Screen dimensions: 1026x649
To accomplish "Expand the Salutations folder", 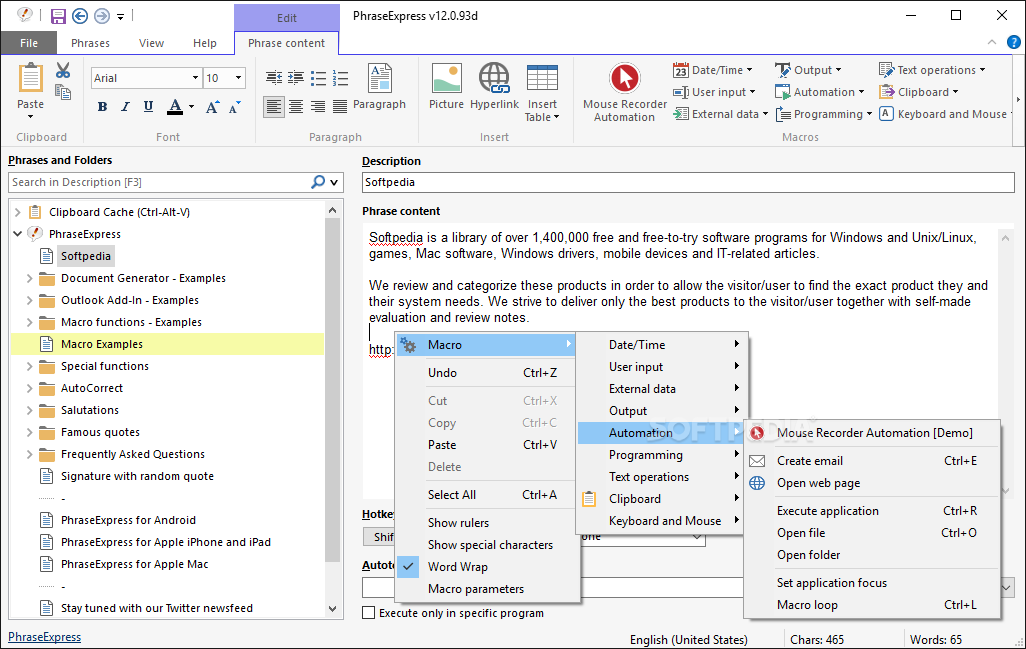I will pyautogui.click(x=29, y=410).
